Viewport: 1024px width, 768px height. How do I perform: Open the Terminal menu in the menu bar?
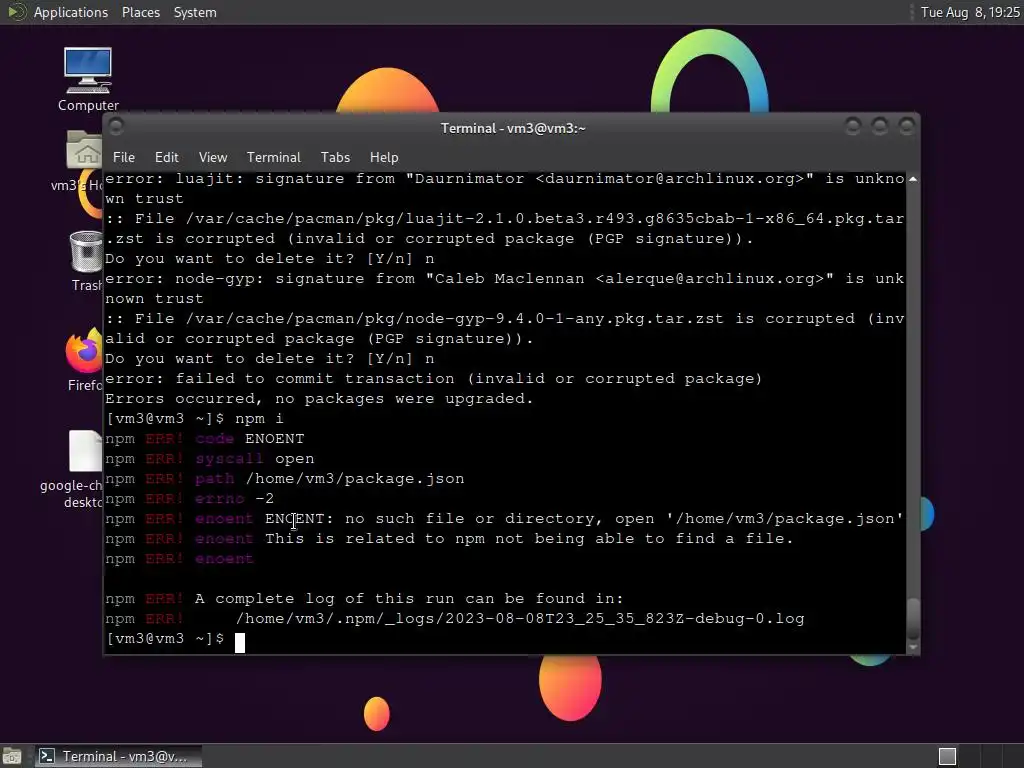coord(274,157)
